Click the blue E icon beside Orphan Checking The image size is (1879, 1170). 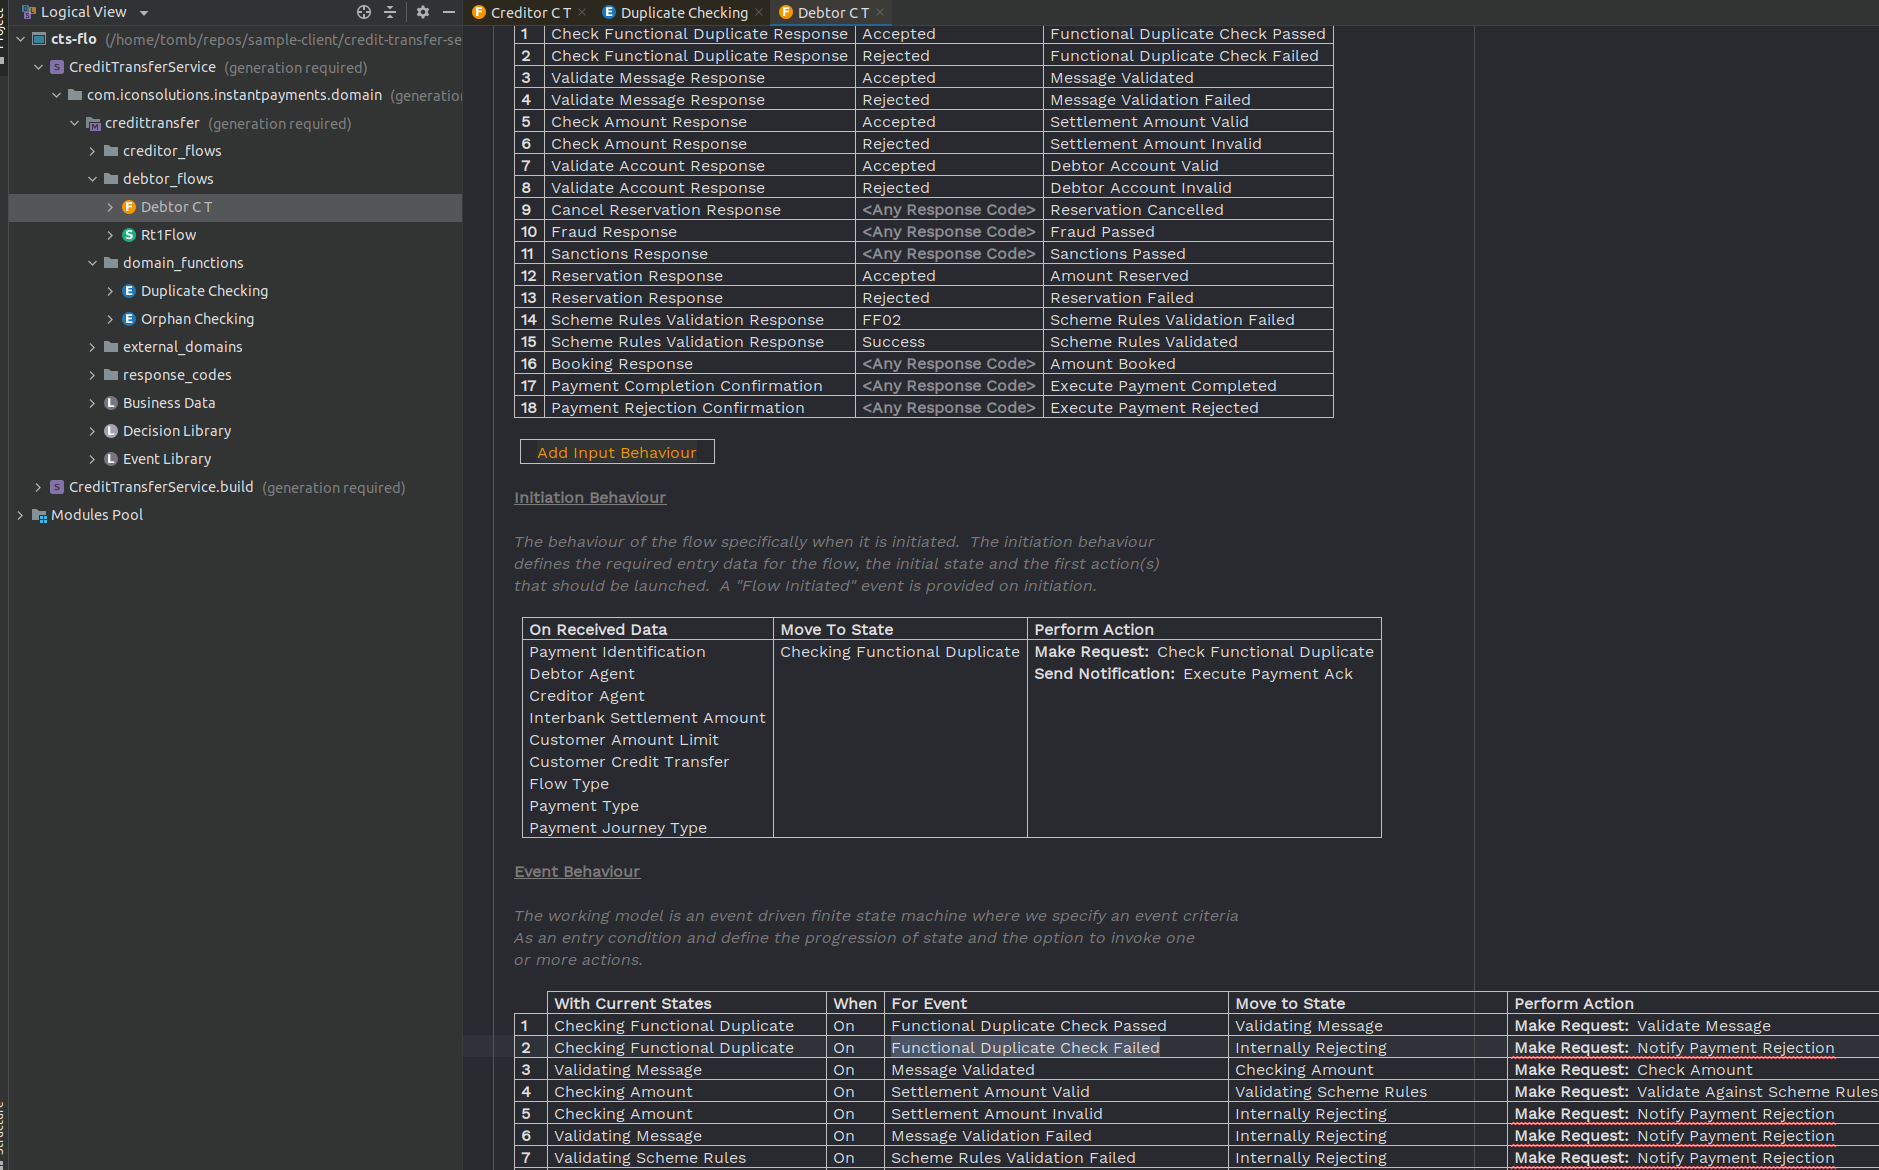(x=129, y=318)
